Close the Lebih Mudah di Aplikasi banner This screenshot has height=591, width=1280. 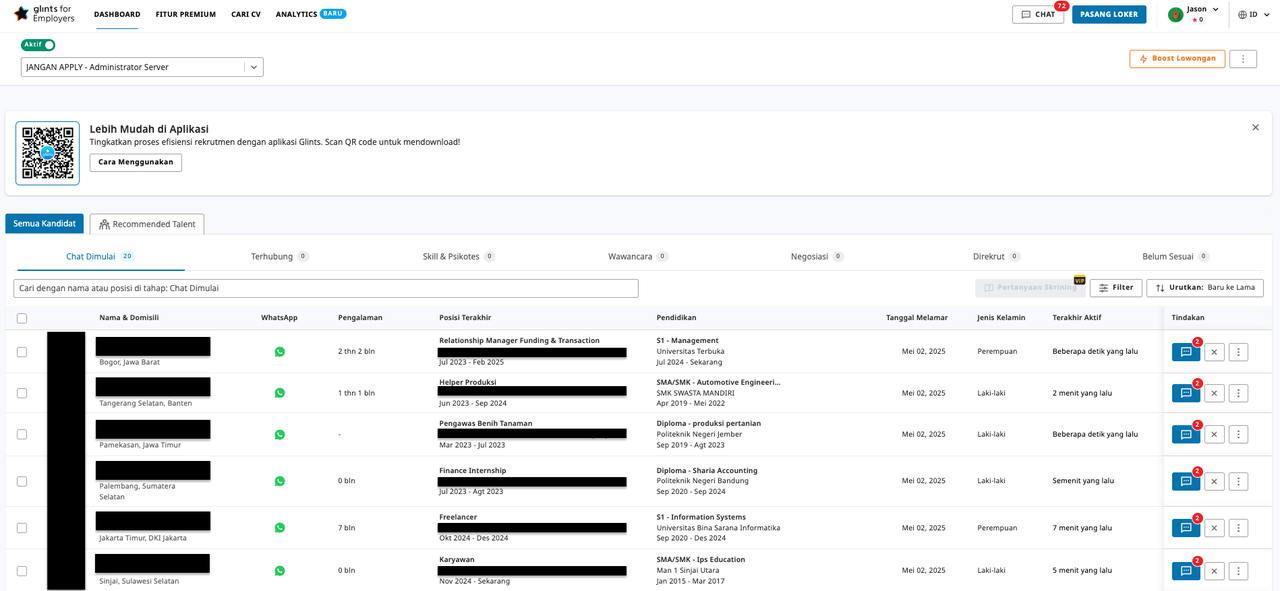pos(1255,128)
